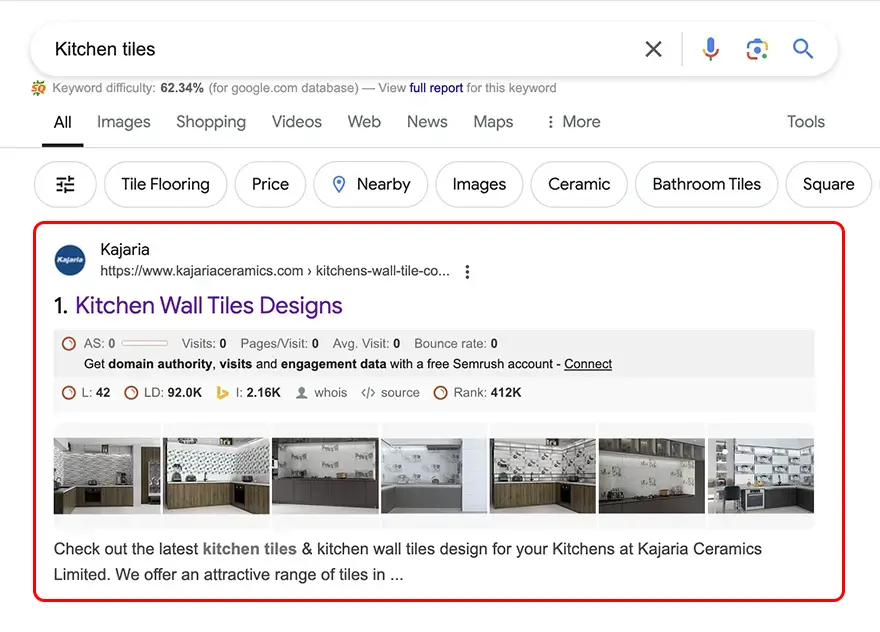Screen dimensions: 880x632
Task: Click the Kajaria site logo icon
Action: (x=70, y=260)
